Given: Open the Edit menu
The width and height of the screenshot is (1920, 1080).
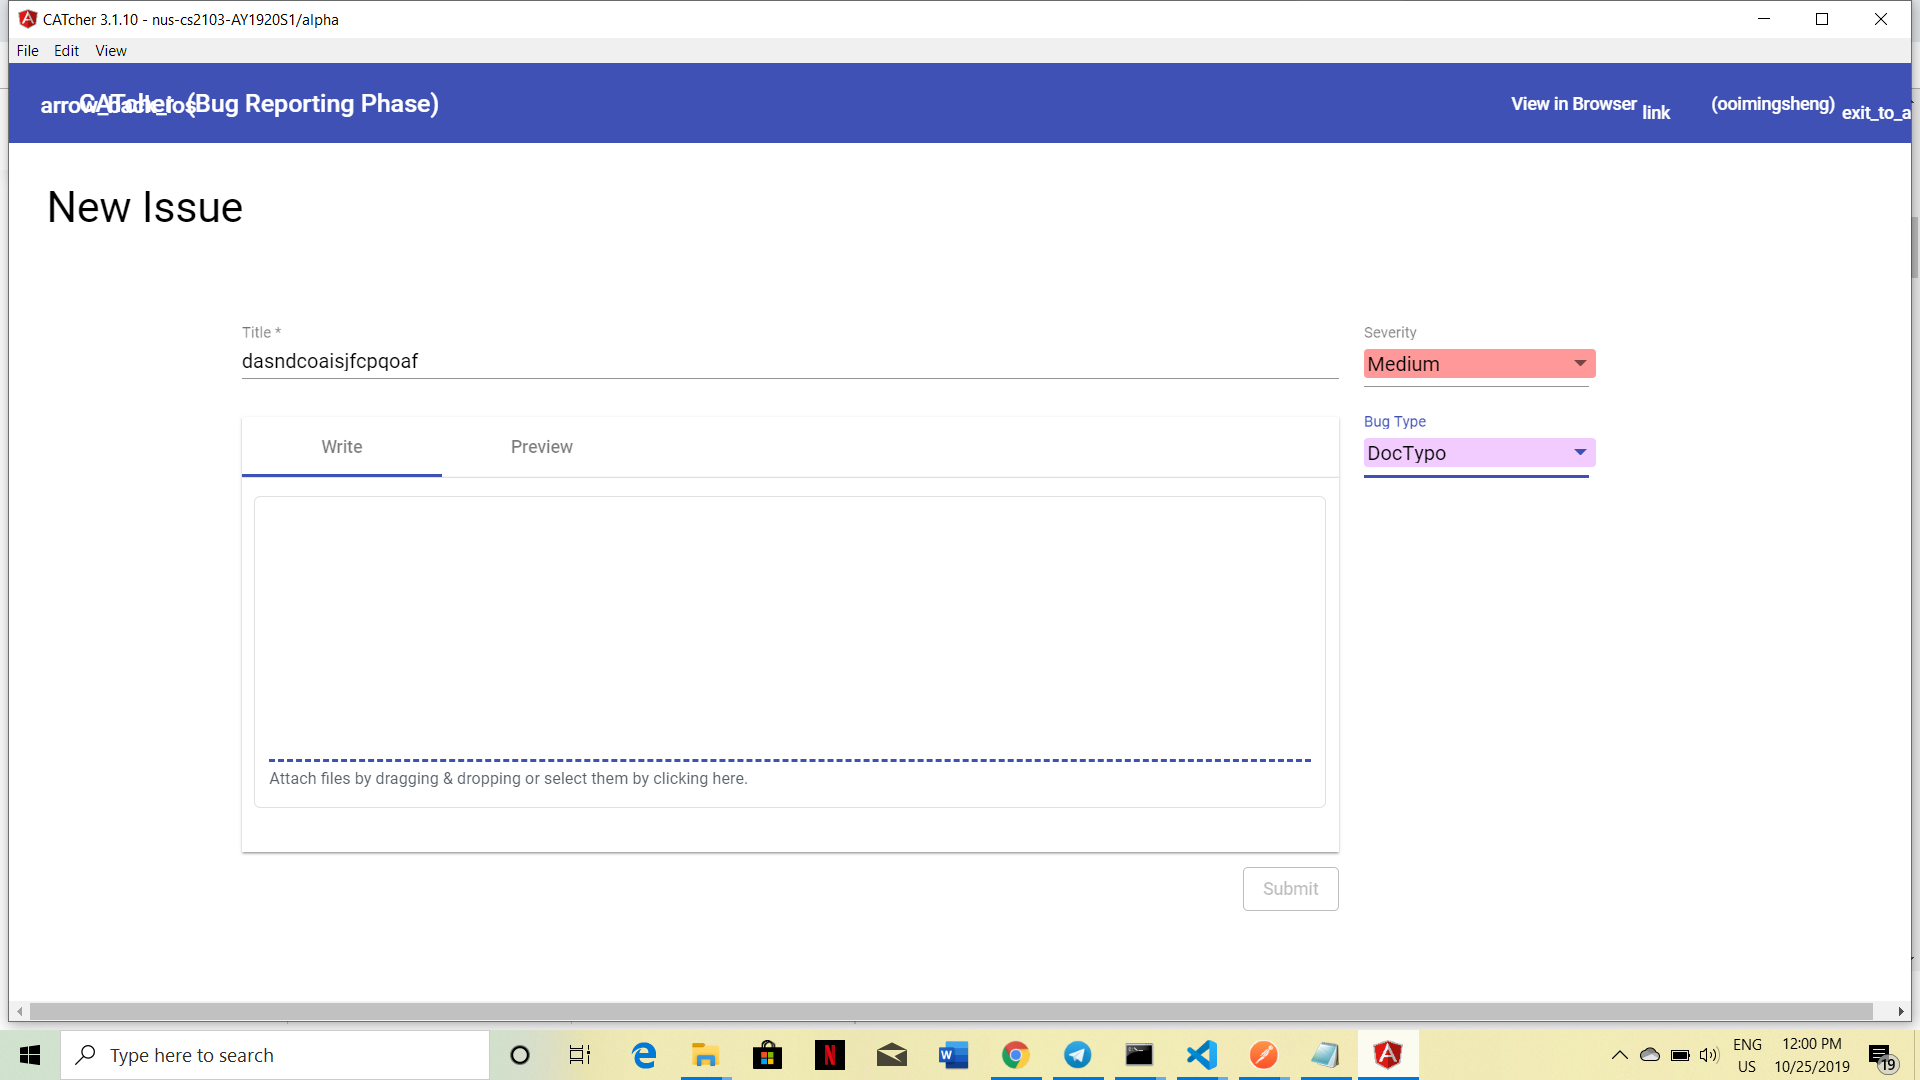Looking at the screenshot, I should [66, 51].
